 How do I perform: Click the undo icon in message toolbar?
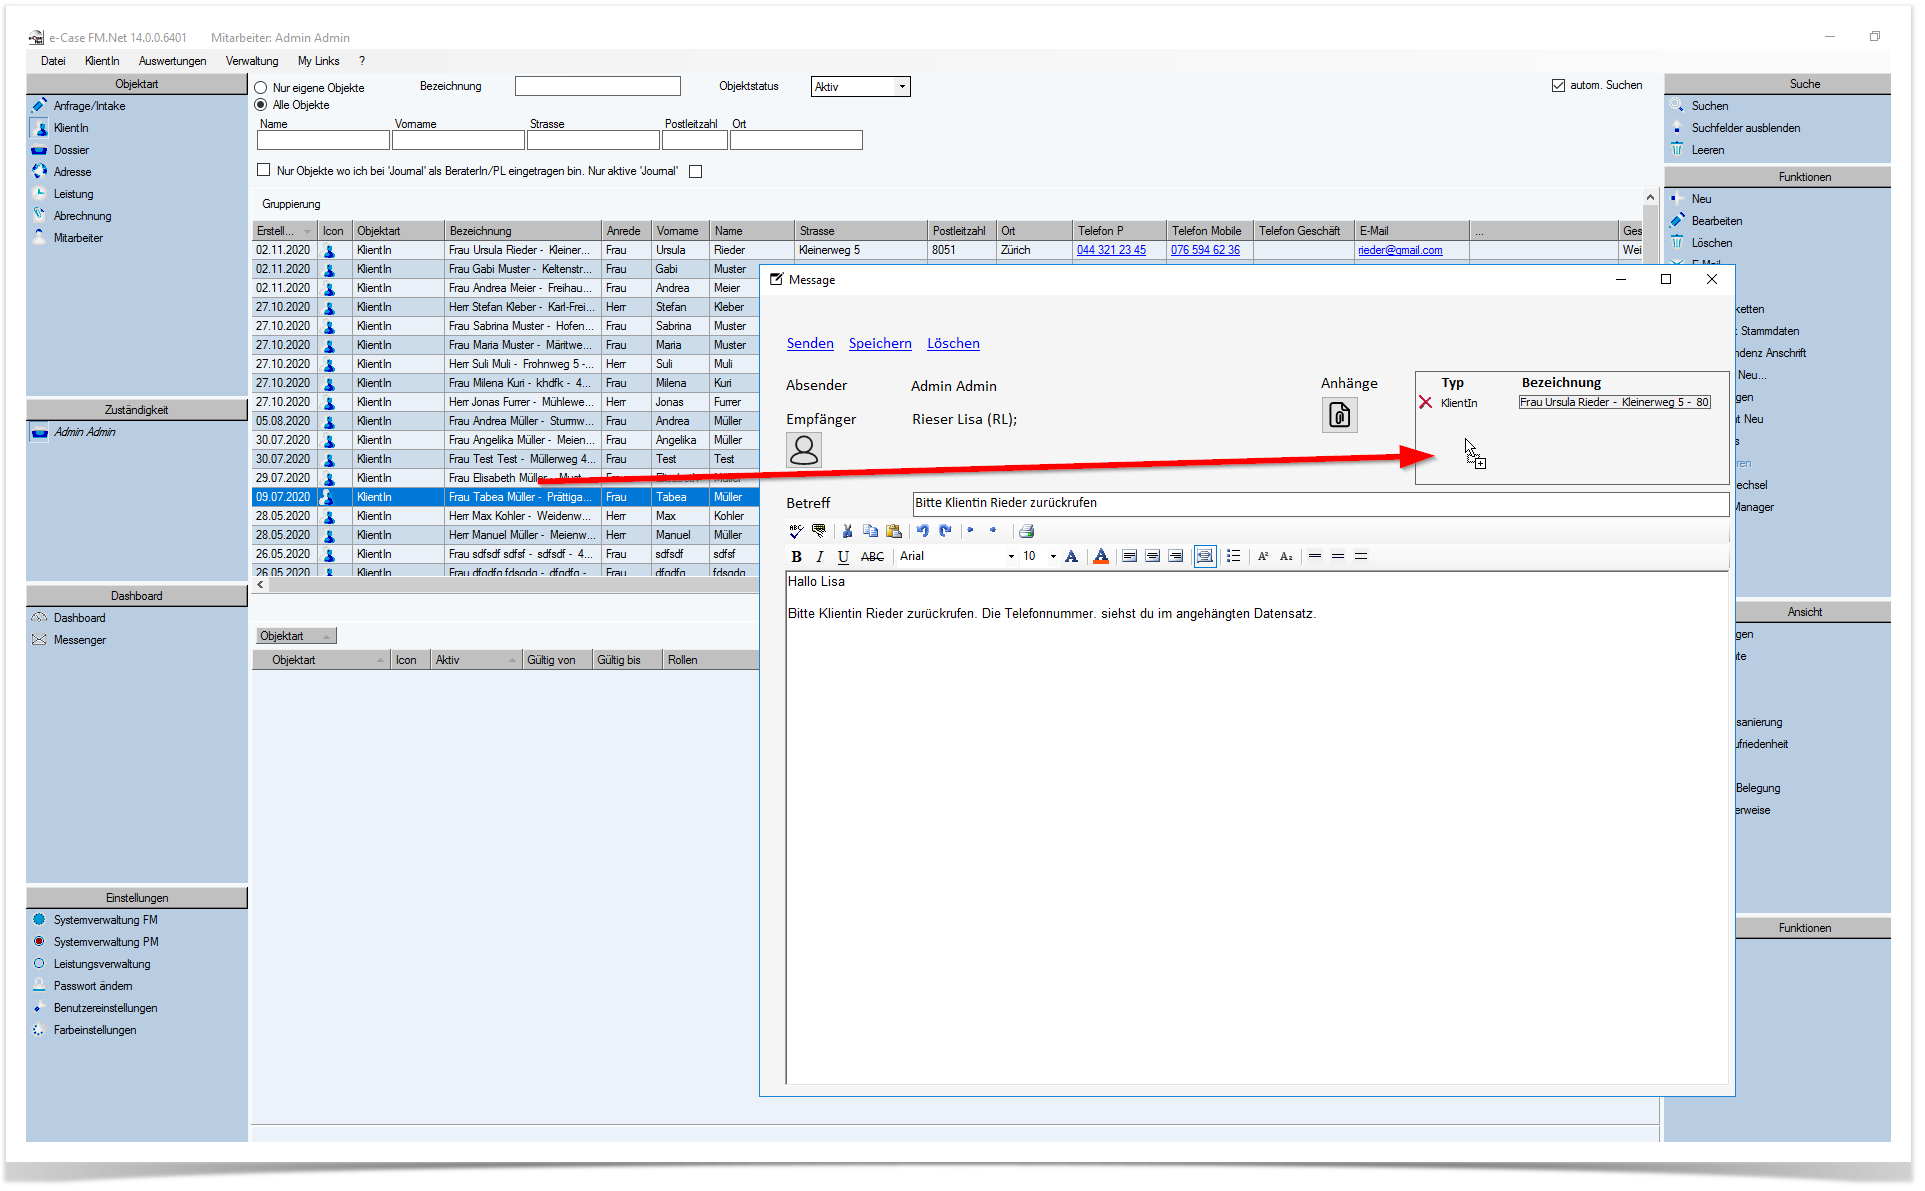point(923,531)
